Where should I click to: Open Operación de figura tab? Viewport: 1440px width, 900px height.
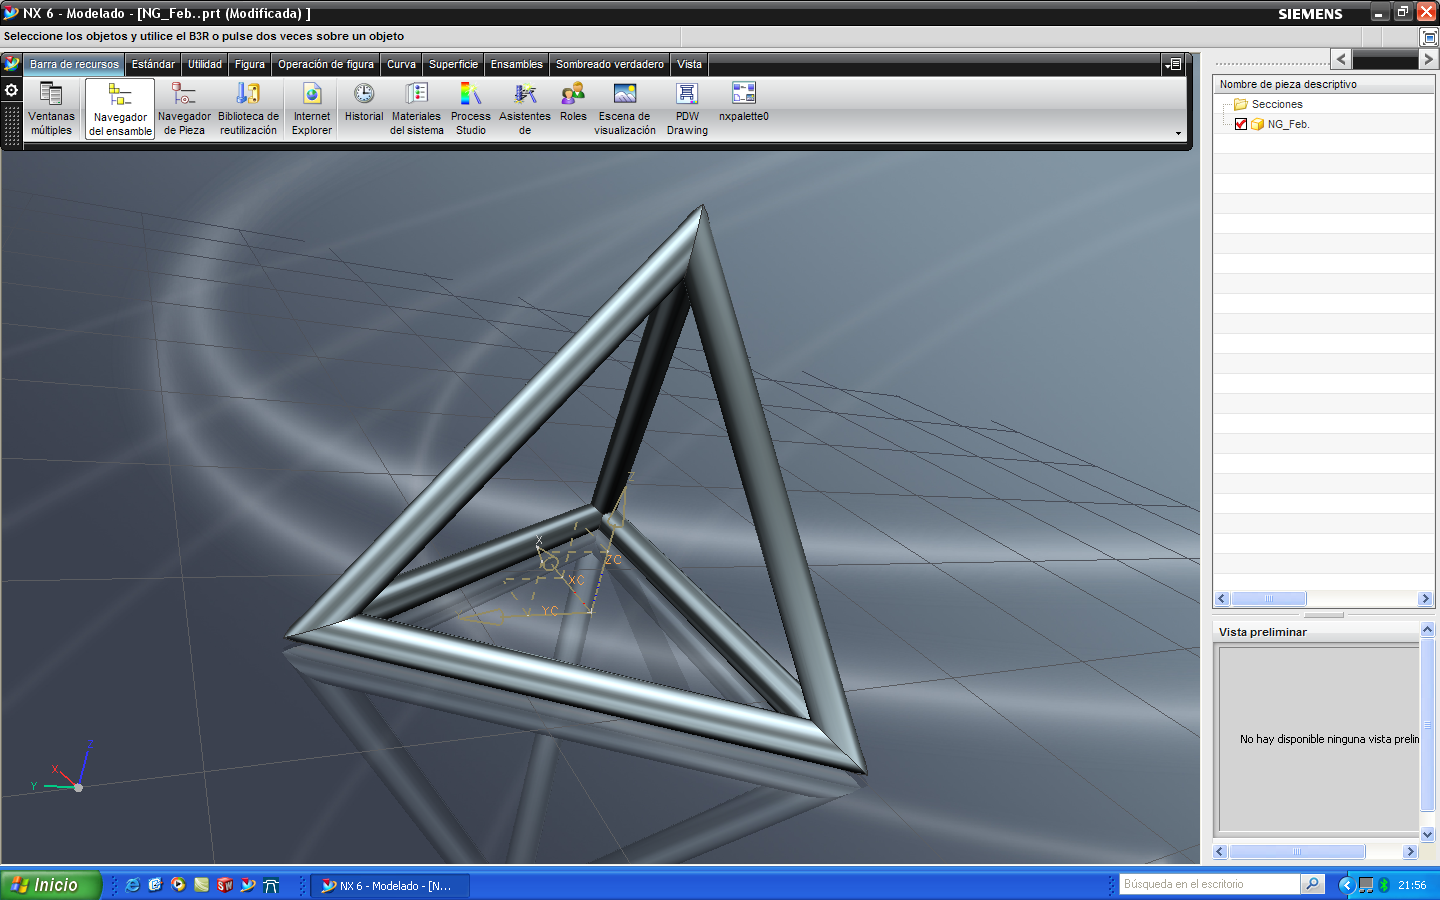coord(326,64)
